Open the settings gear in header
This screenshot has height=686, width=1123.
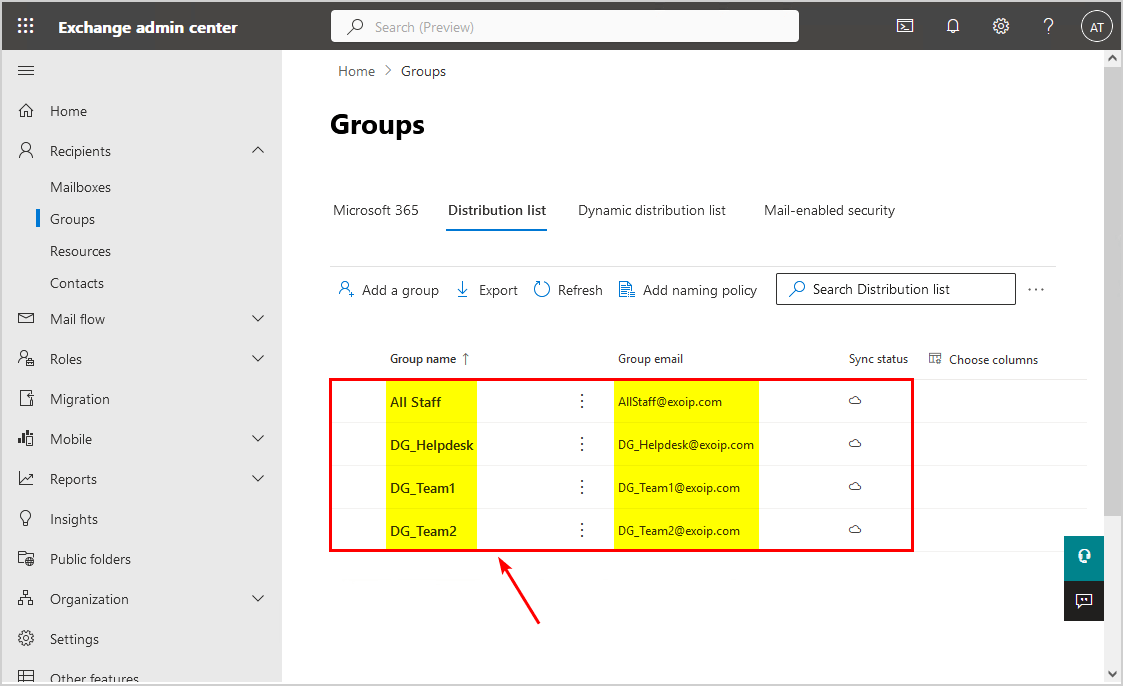click(x=1001, y=27)
